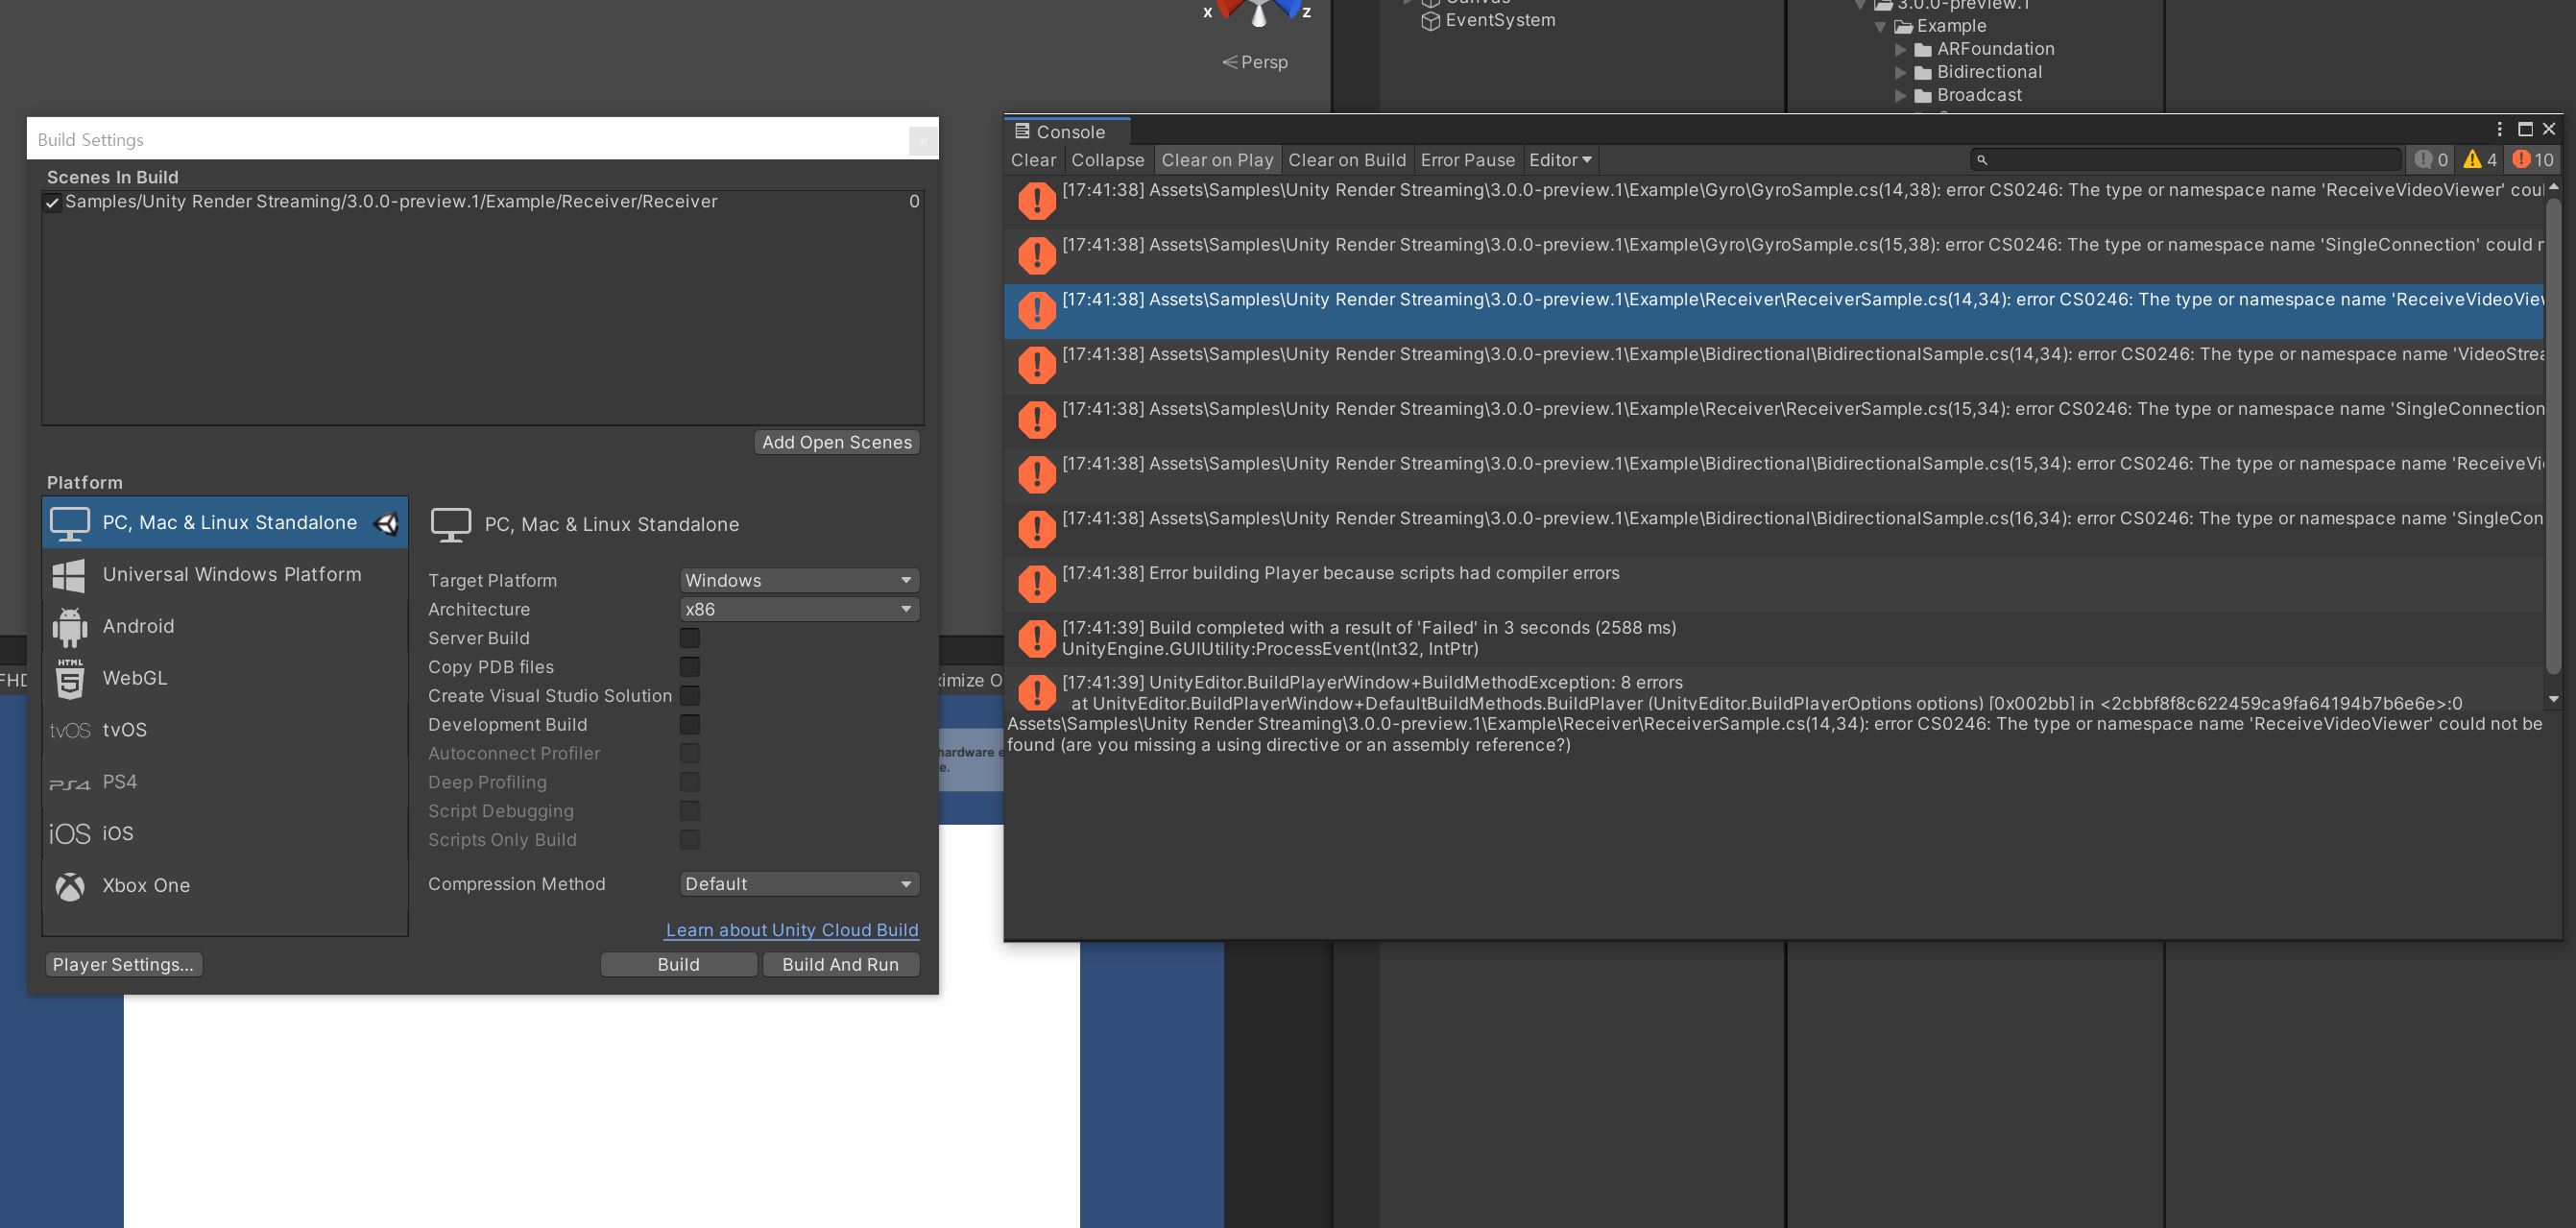The height and width of the screenshot is (1228, 2576).
Task: Click Build And Run button
Action: click(840, 965)
